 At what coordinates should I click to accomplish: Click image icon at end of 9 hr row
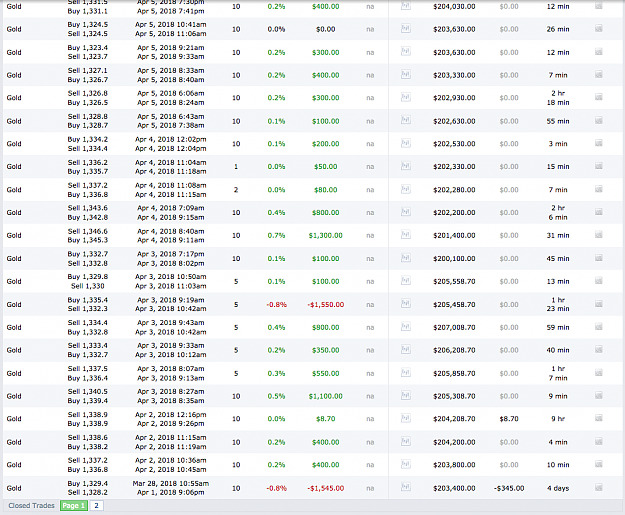point(599,418)
